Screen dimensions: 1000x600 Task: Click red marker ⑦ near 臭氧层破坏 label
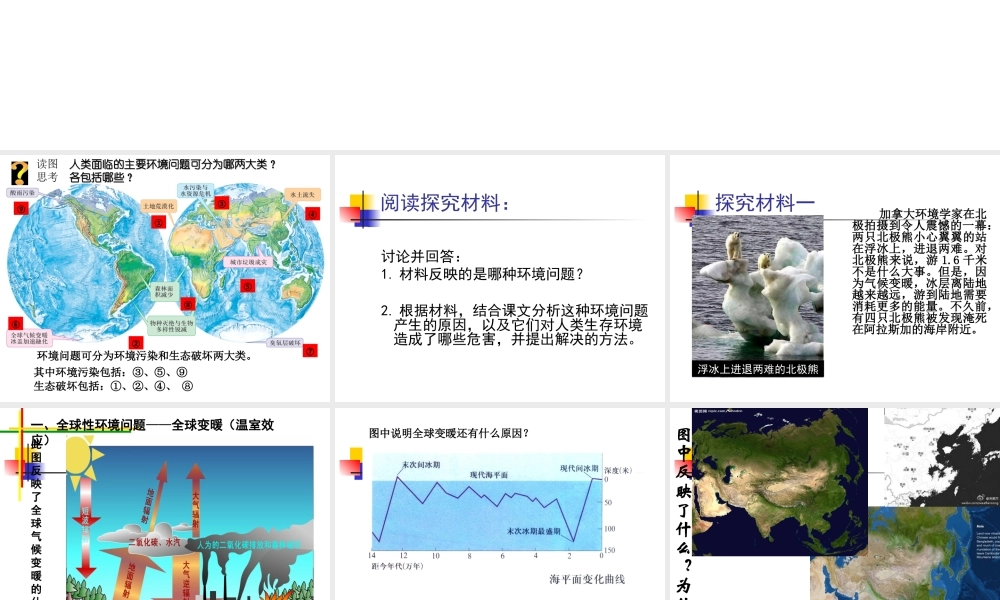[309, 350]
